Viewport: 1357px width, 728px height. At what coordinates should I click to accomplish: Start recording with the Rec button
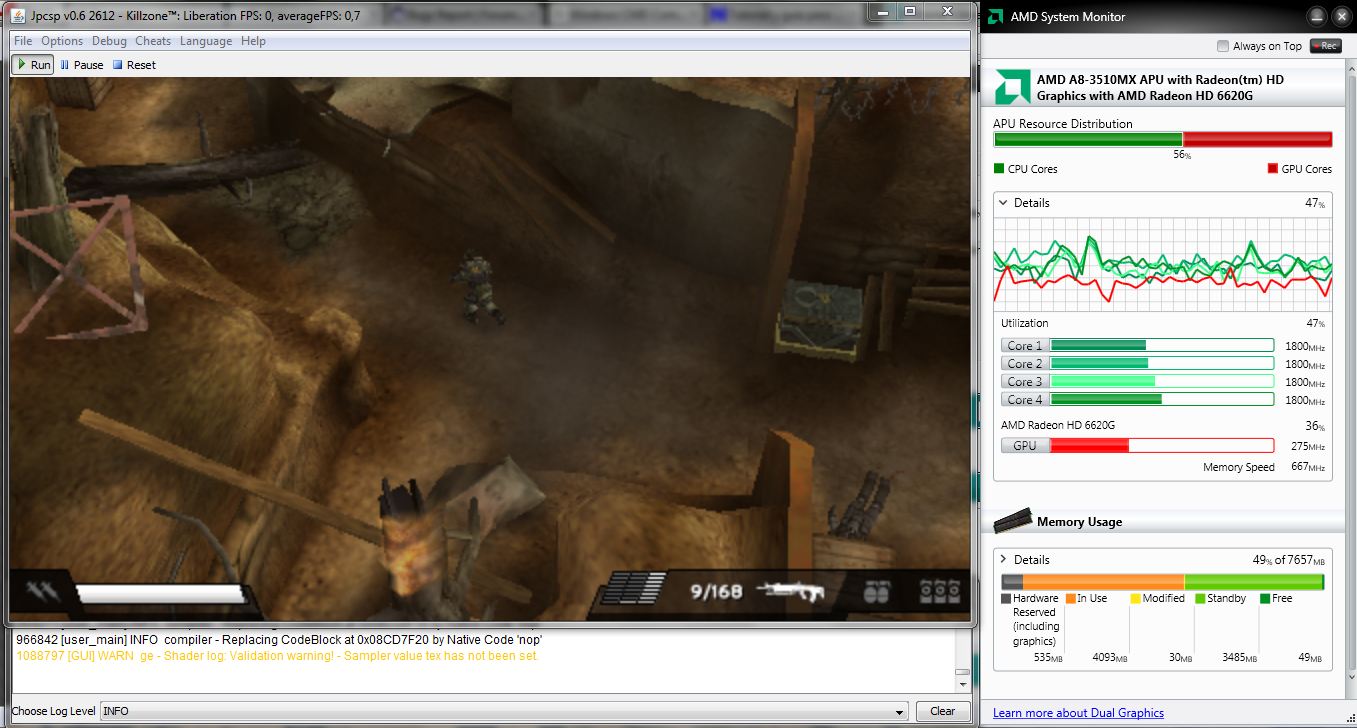click(x=1326, y=46)
